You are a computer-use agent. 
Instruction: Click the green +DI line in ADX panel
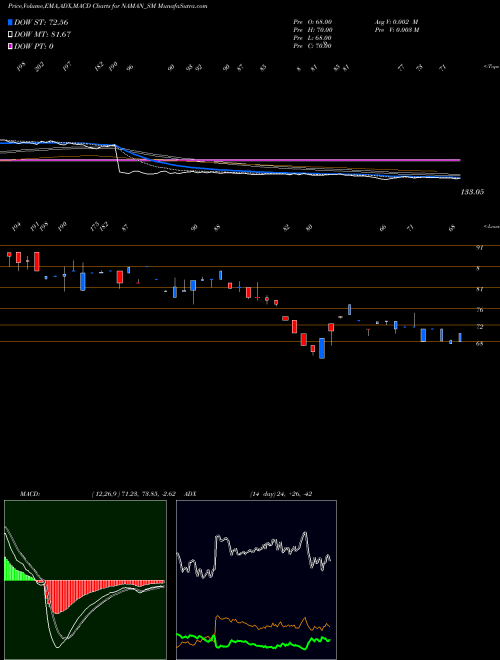(x=253, y=644)
